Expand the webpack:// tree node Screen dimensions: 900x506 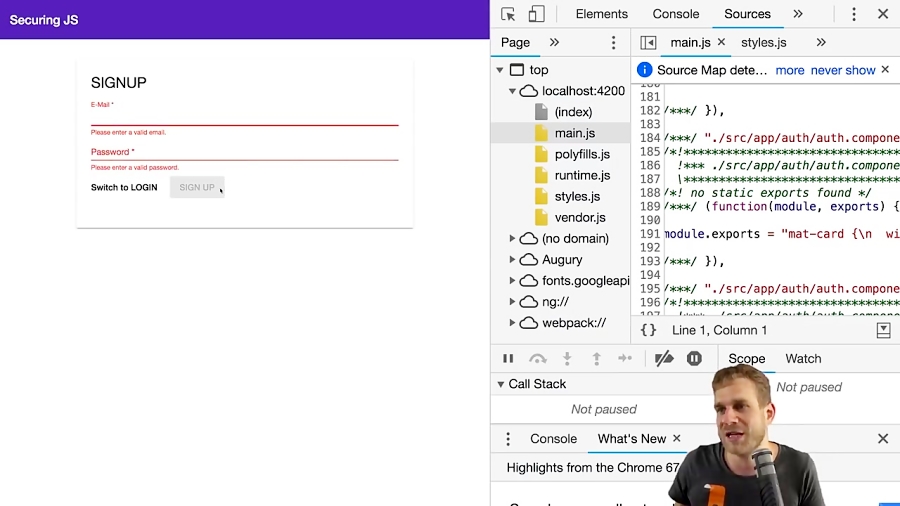(x=512, y=322)
